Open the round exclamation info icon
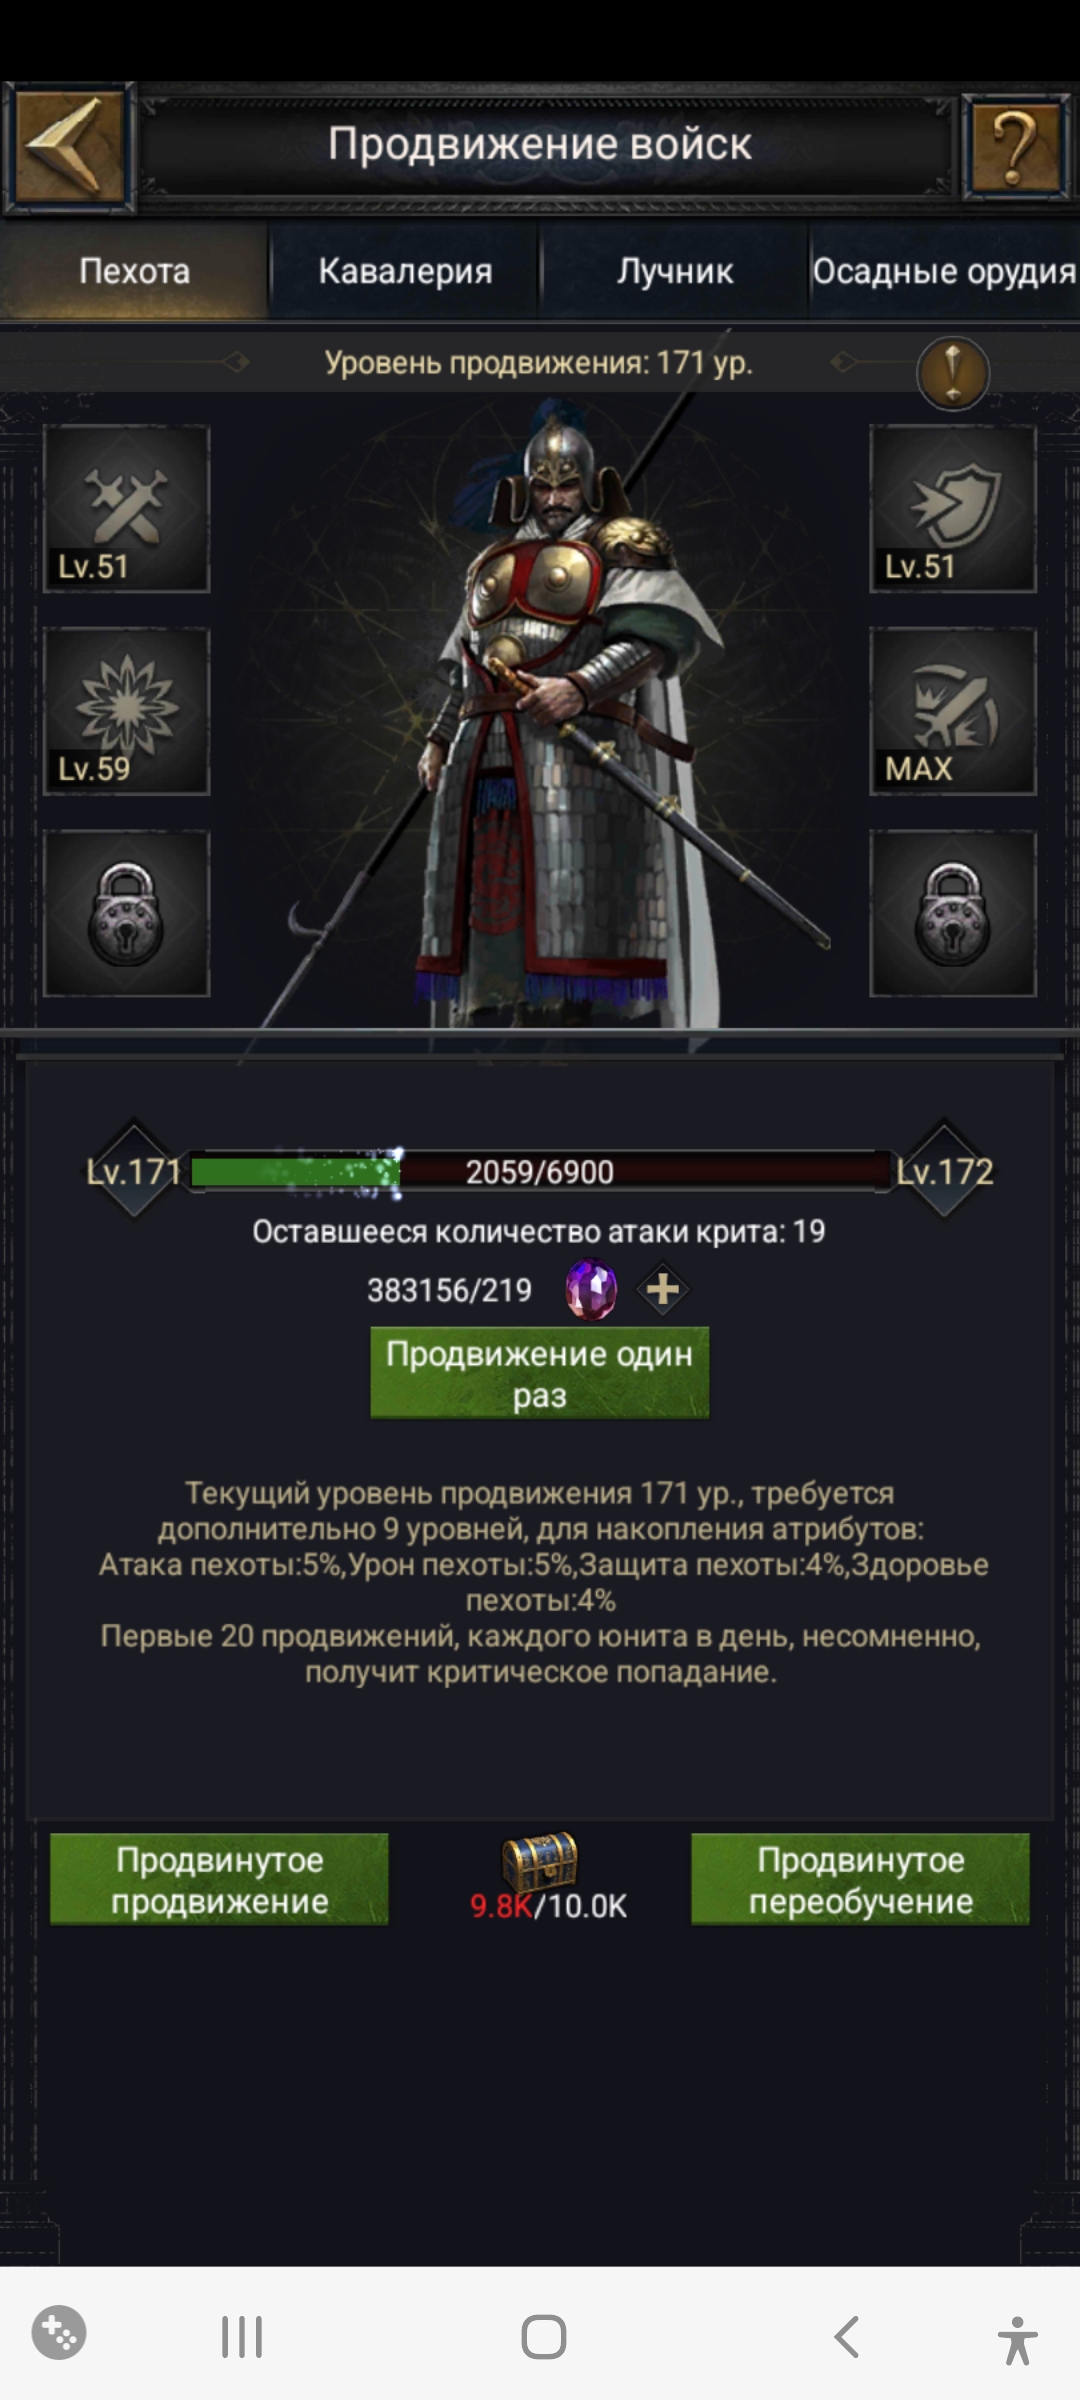Screen dimensions: 1080x2400 [x=953, y=373]
